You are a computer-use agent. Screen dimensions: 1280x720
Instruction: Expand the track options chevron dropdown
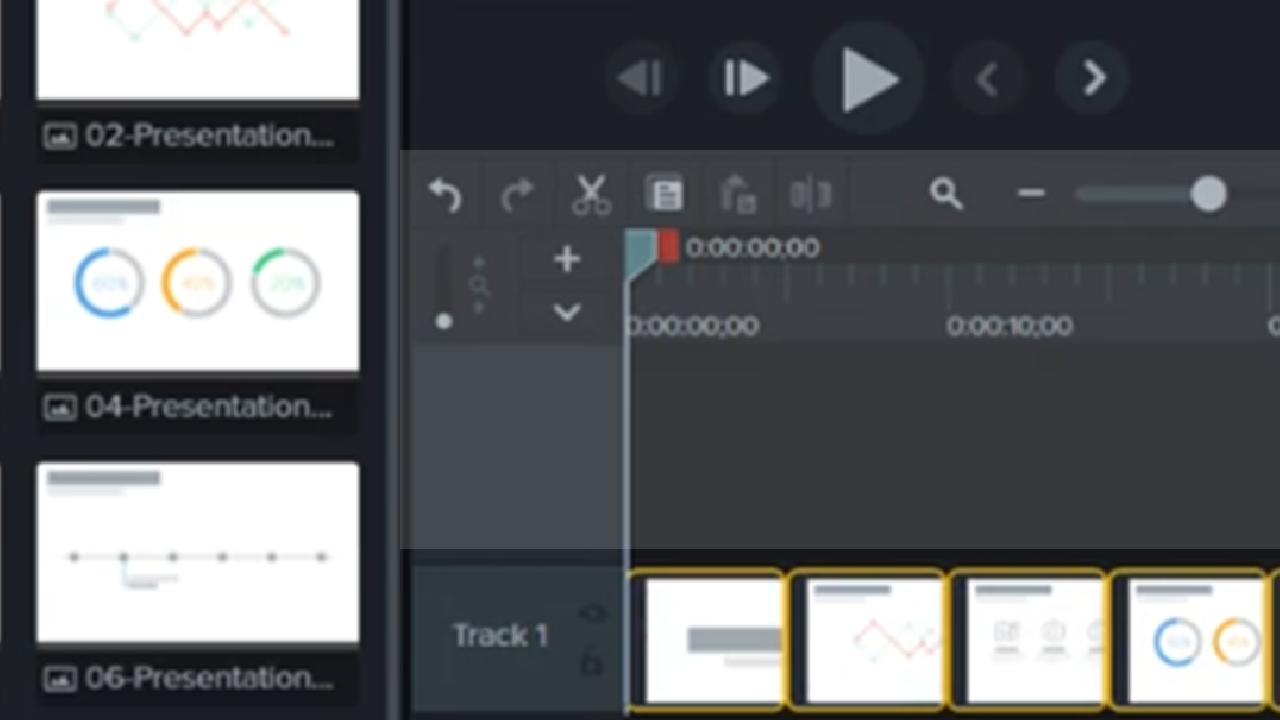coord(567,313)
